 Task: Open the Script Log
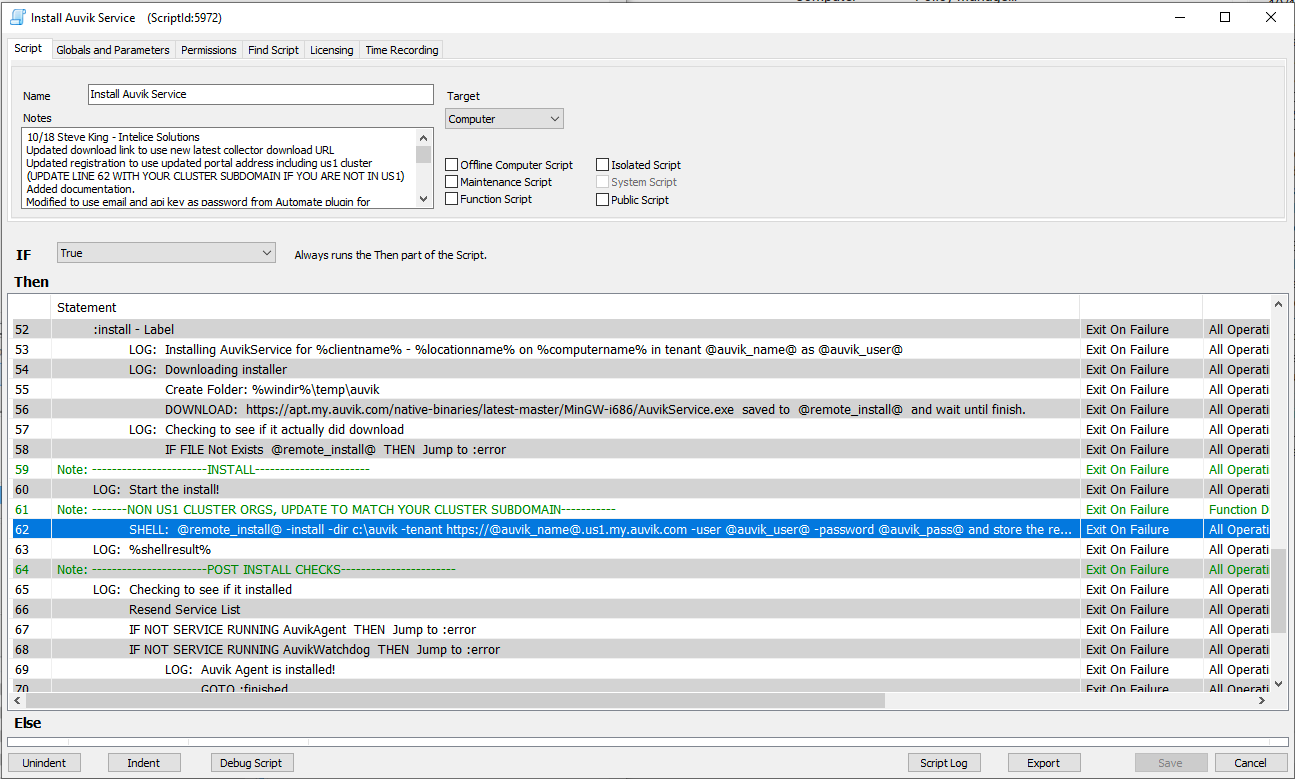pyautogui.click(x=944, y=763)
